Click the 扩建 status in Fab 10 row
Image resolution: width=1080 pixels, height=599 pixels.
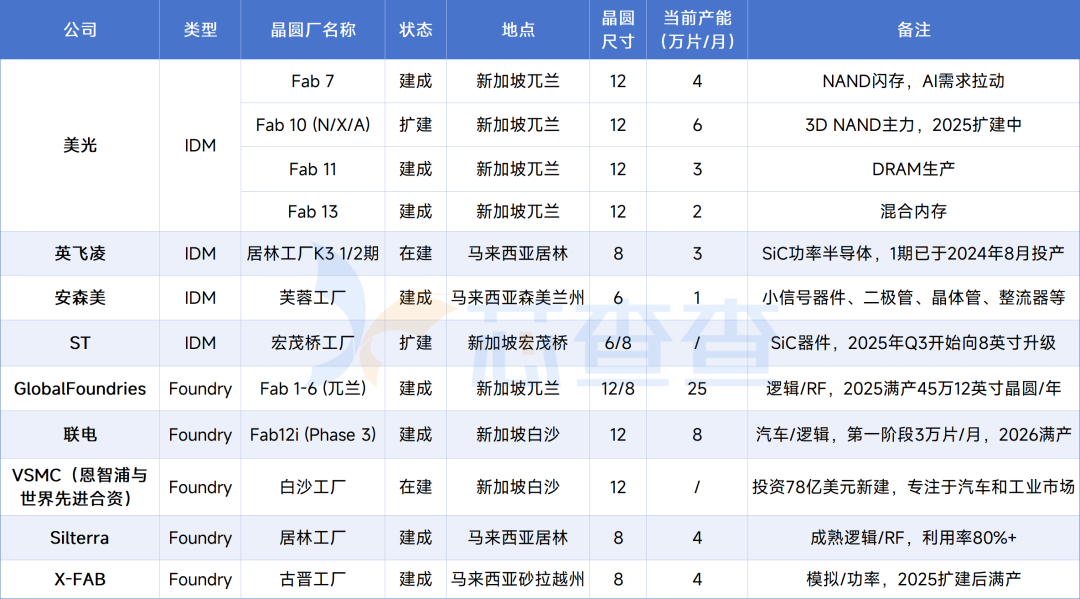[415, 125]
